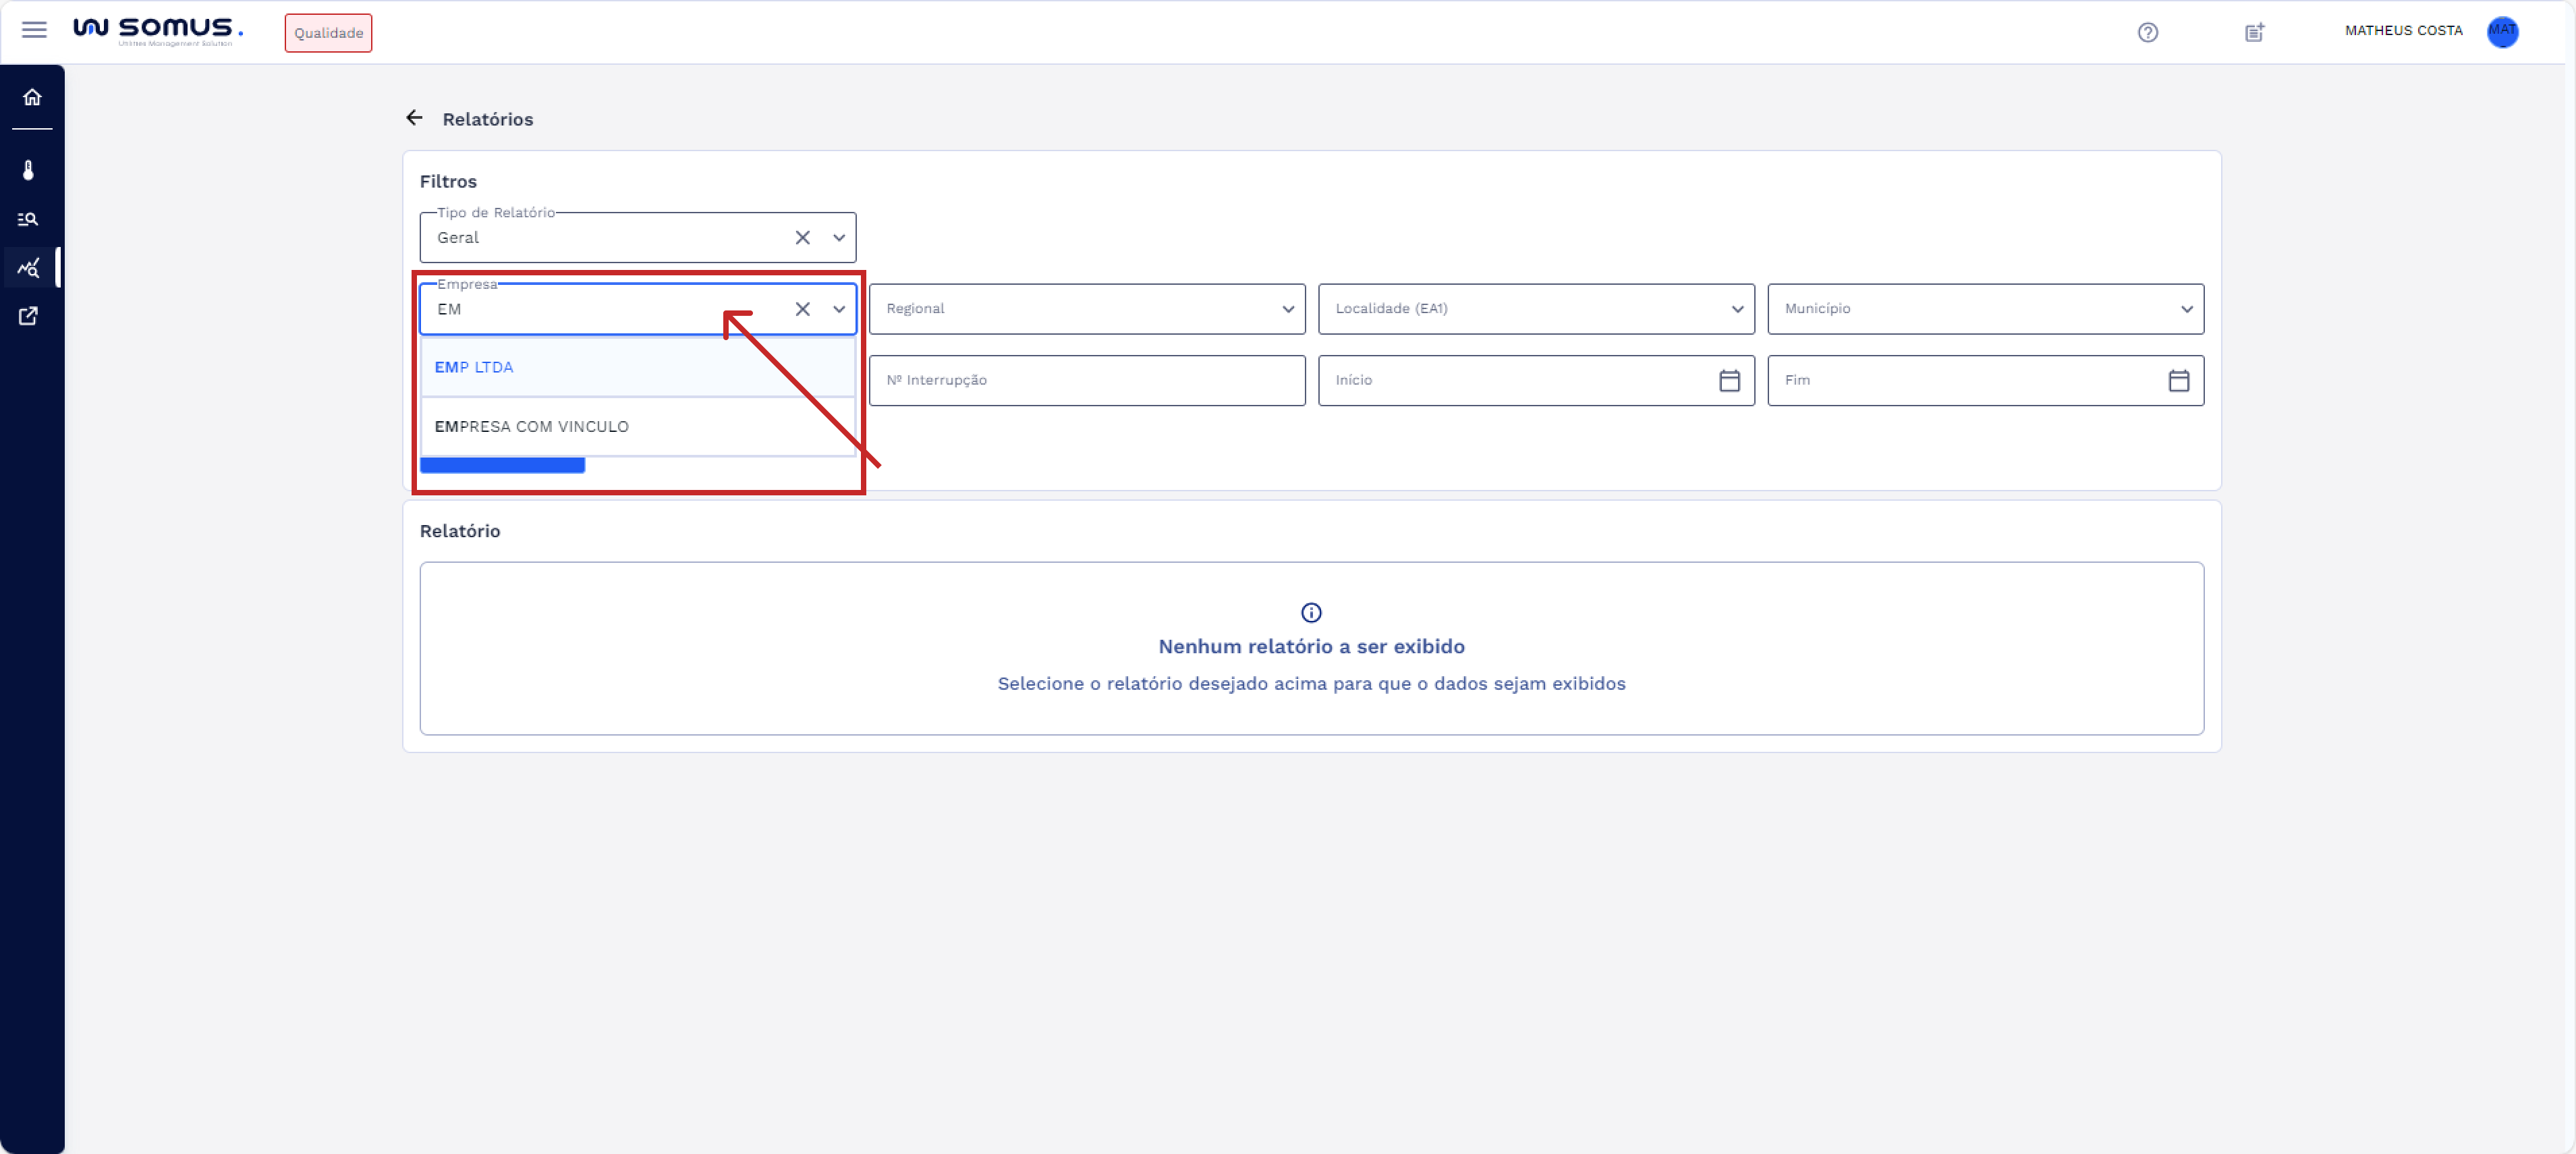Viewport: 2576px width, 1154px height.
Task: Clear the Empresa field text
Action: (802, 309)
